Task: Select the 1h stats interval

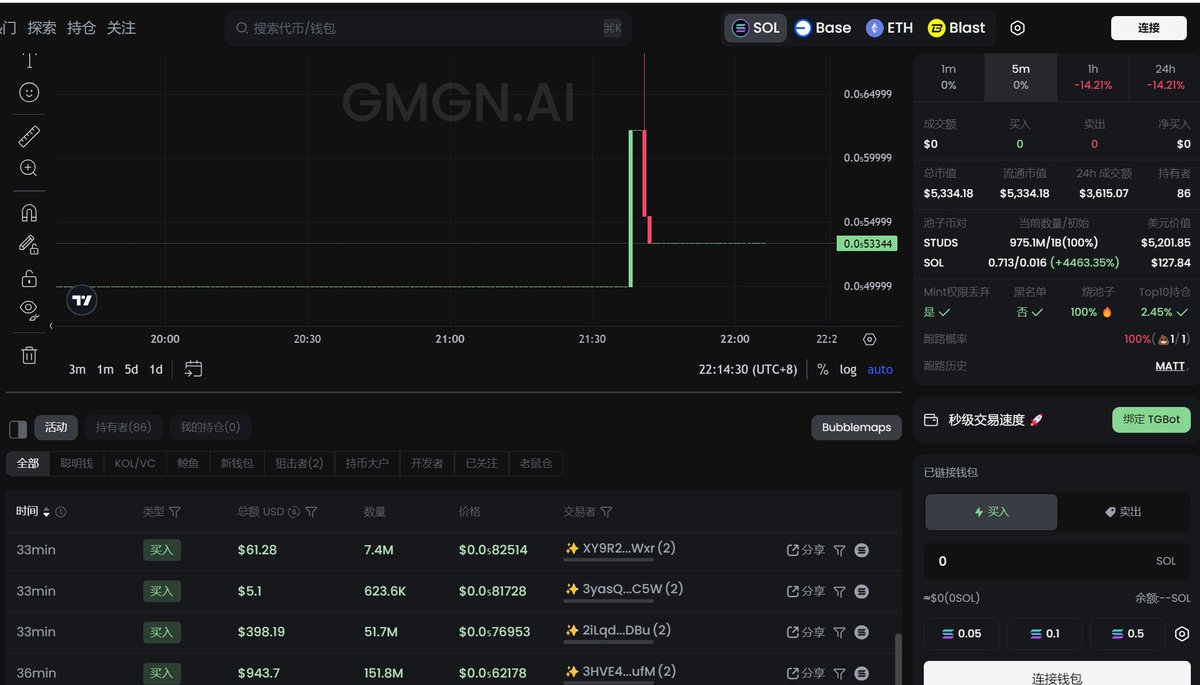Action: click(x=1092, y=77)
